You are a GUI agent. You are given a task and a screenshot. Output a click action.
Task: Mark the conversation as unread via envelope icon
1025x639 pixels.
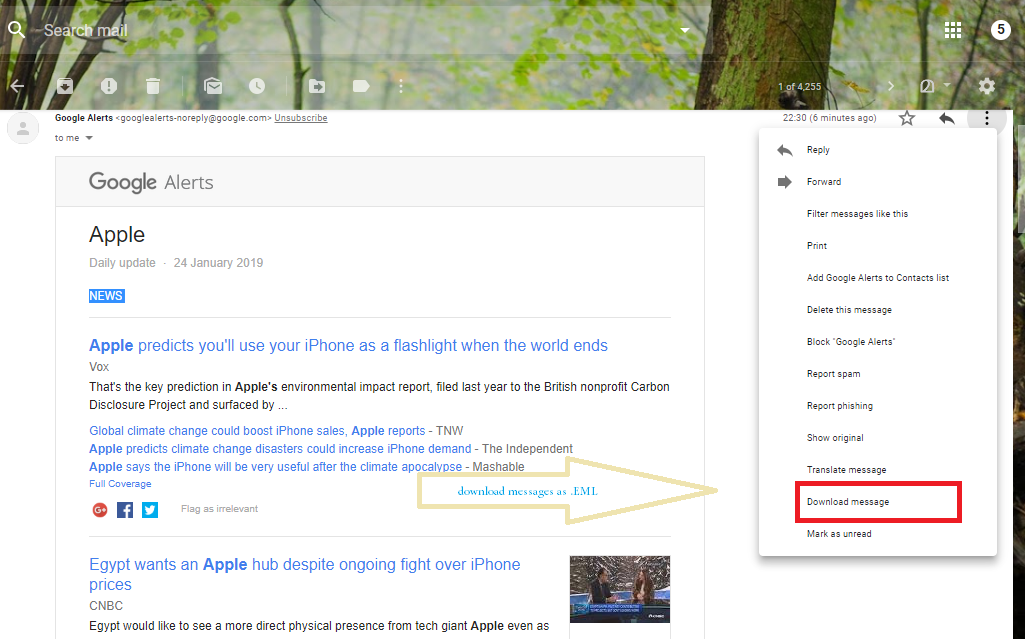coord(212,86)
